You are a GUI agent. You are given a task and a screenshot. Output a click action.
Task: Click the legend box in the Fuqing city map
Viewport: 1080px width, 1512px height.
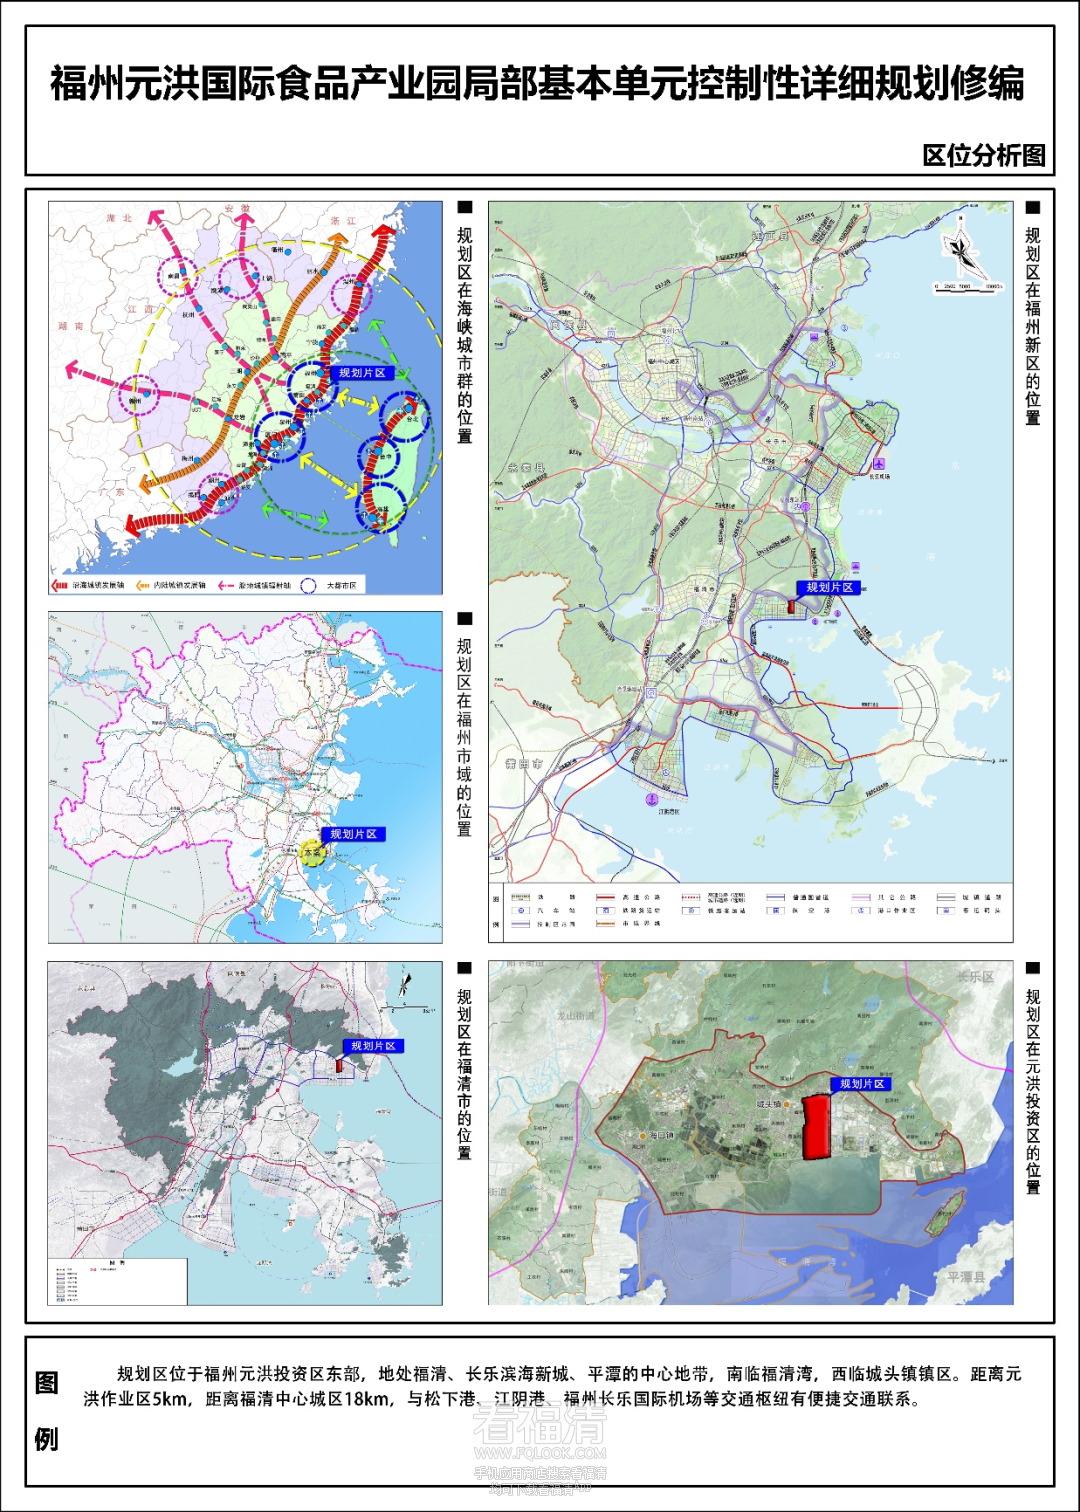[118, 1280]
